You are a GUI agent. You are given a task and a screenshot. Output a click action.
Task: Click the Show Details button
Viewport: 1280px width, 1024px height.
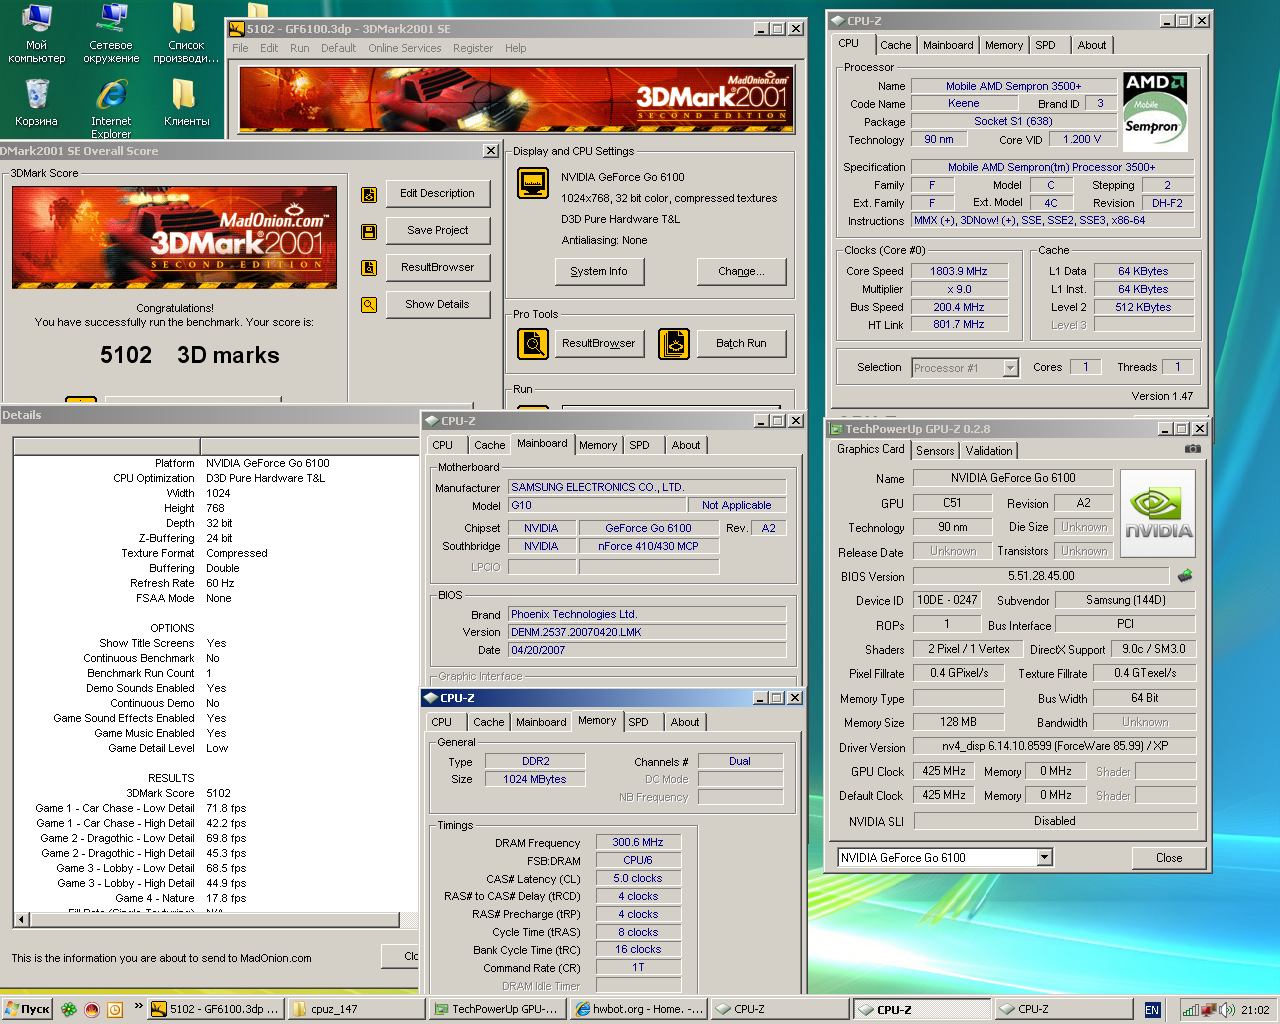(x=438, y=305)
